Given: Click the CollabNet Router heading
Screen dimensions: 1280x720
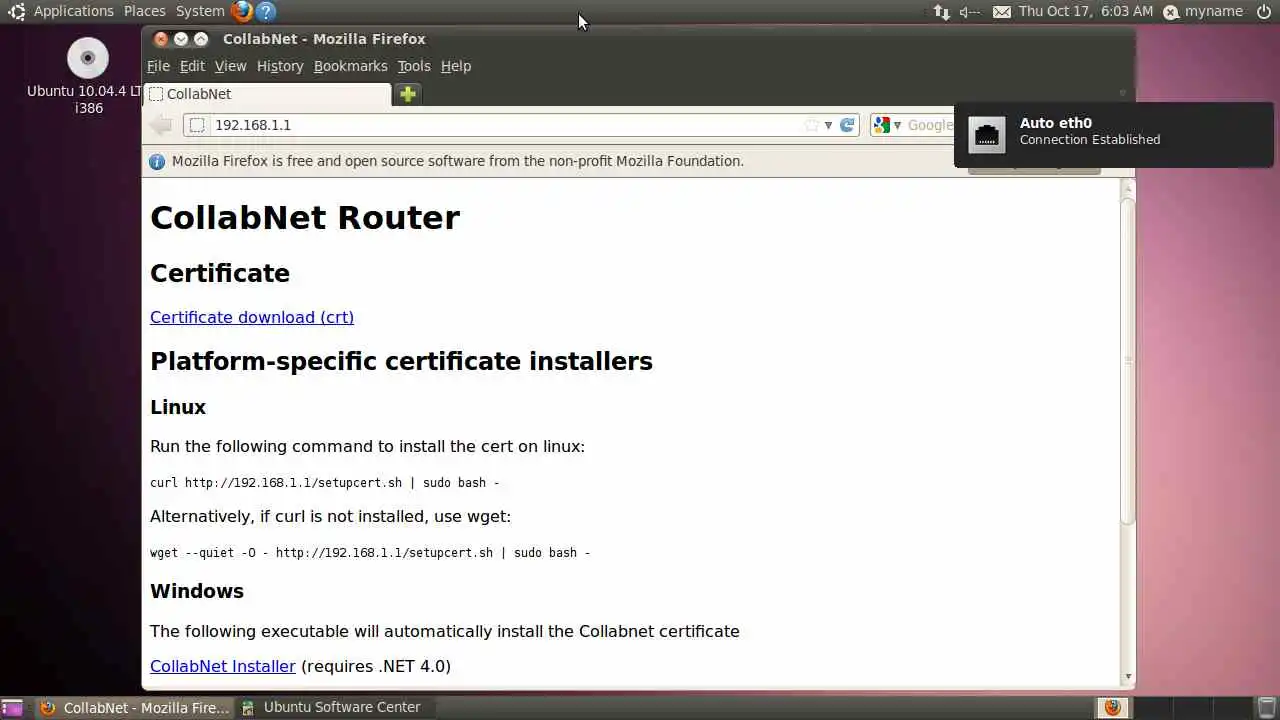Looking at the screenshot, I should click(305, 218).
